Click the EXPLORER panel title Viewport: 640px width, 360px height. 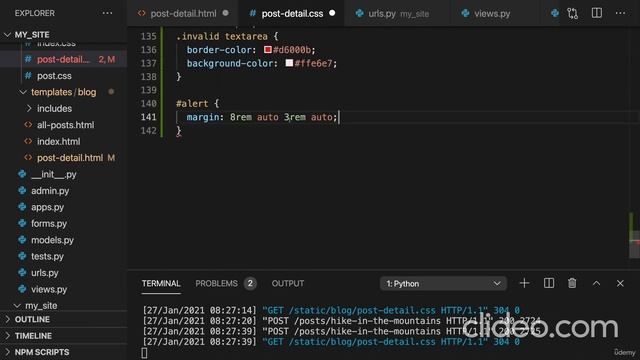tap(35, 13)
